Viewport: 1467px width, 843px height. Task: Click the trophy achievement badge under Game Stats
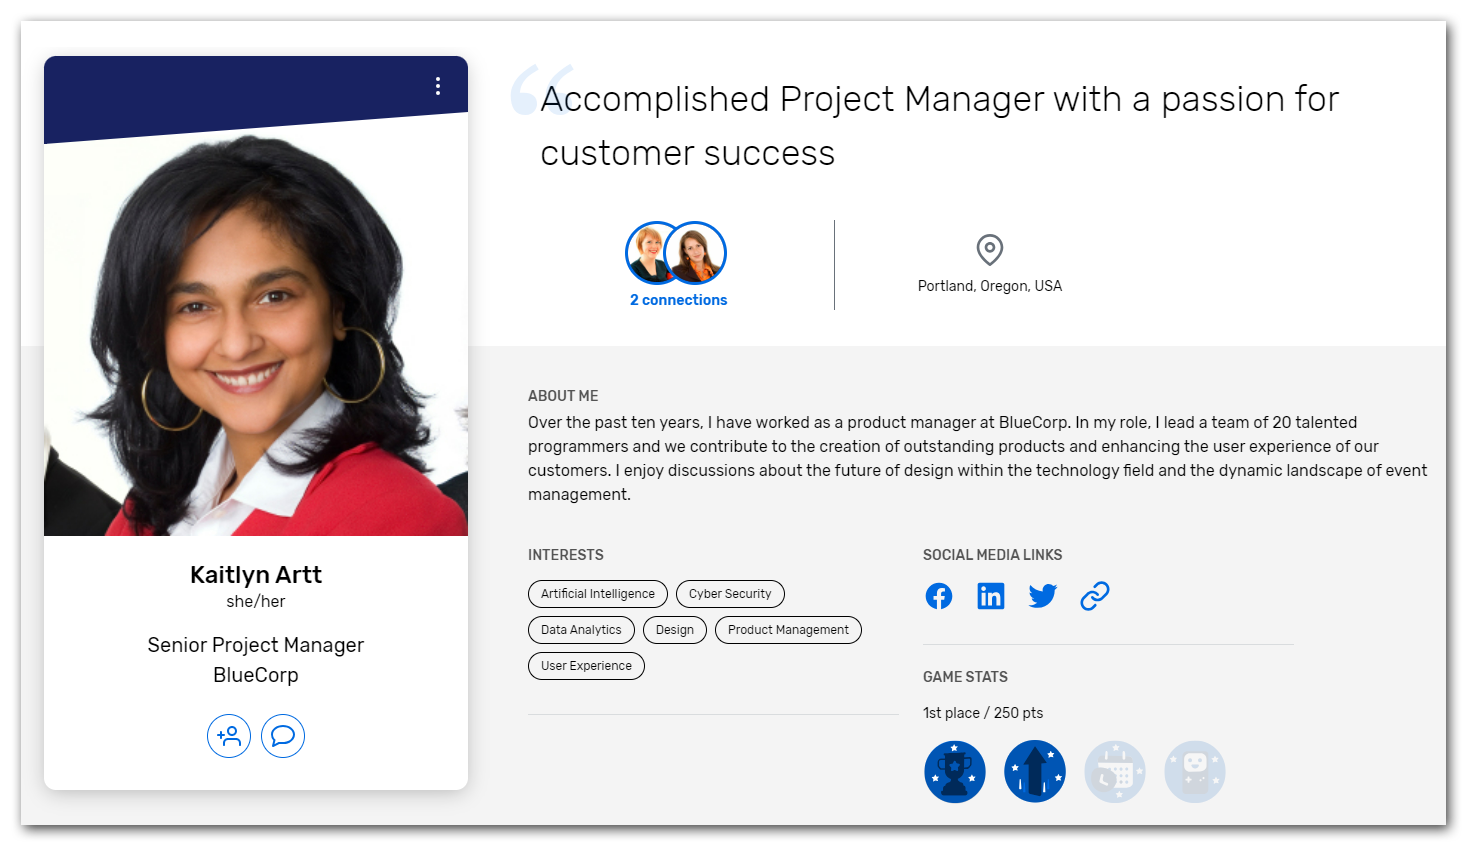click(954, 770)
